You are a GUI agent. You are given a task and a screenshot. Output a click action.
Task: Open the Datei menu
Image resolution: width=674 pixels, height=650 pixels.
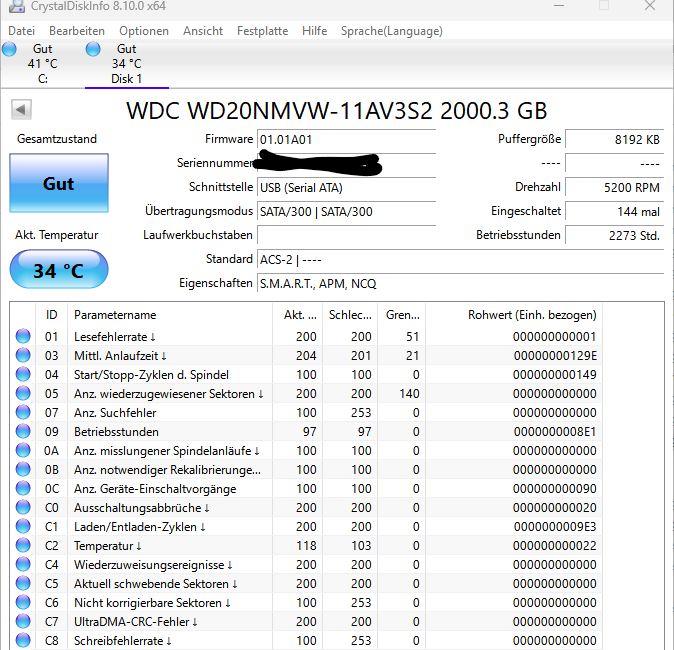[21, 31]
